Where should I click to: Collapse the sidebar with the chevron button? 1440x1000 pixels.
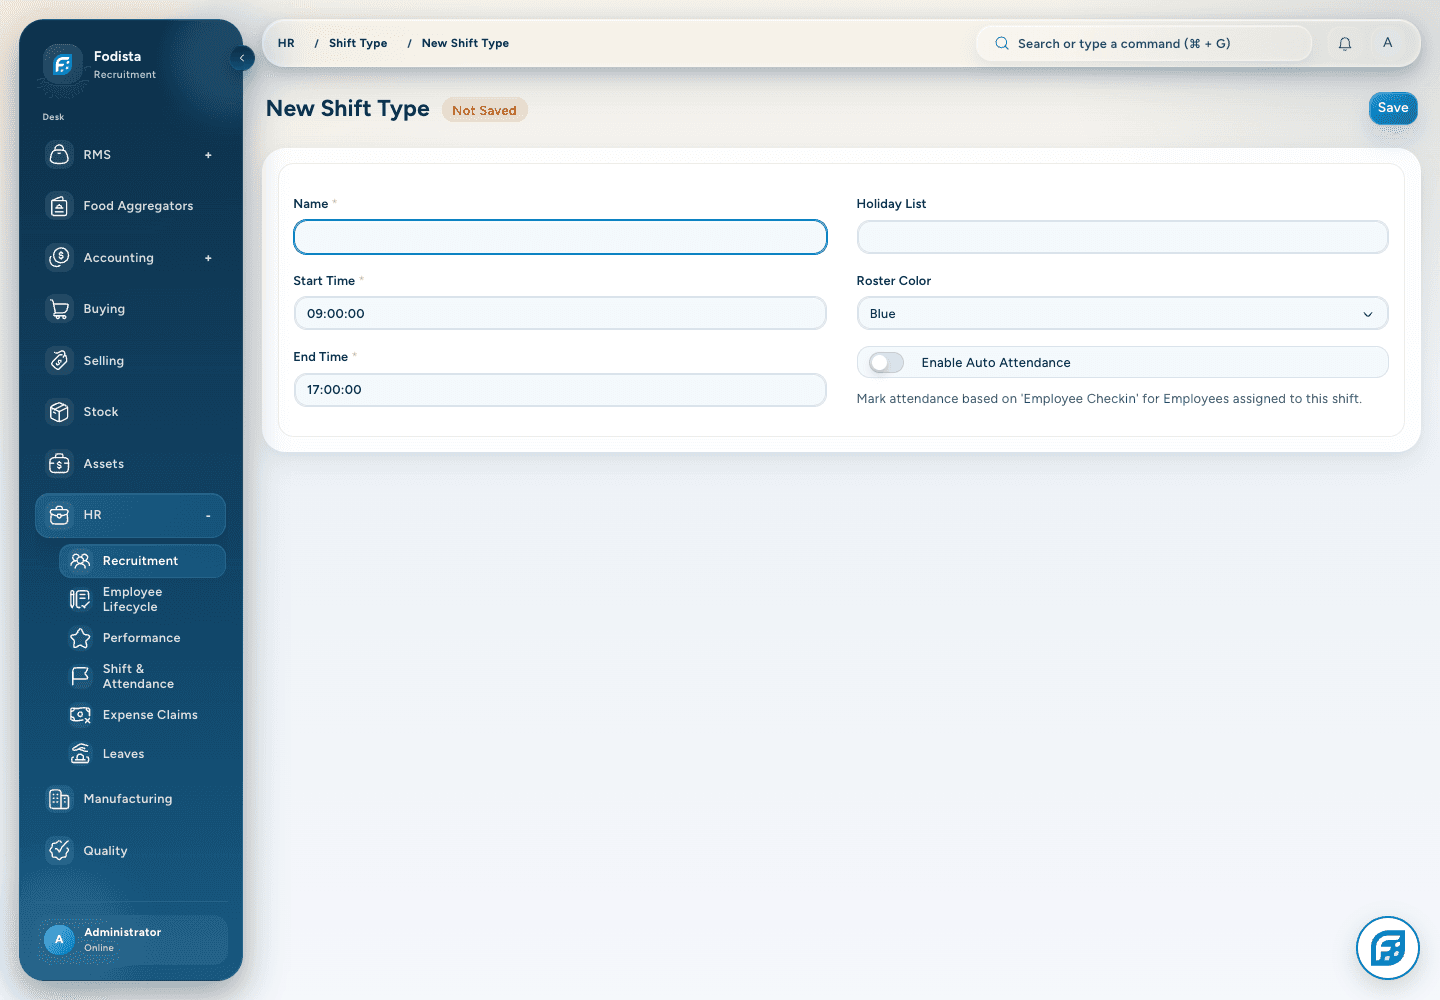tap(242, 58)
